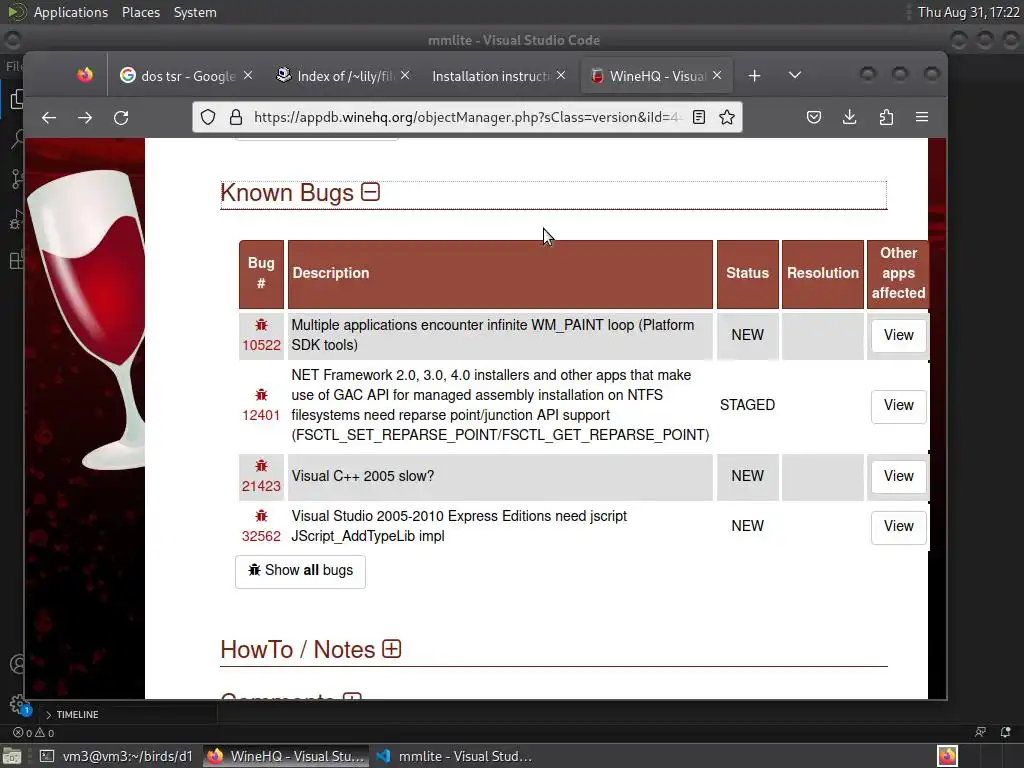The height and width of the screenshot is (768, 1024).
Task: Click show desktop icon in bottom panel
Action: click(12, 756)
